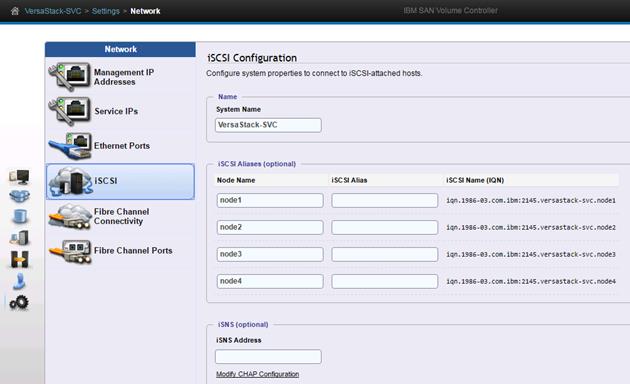Viewport: 630px width, 384px height.
Task: Click the Node Name column header
Action: tap(236, 180)
